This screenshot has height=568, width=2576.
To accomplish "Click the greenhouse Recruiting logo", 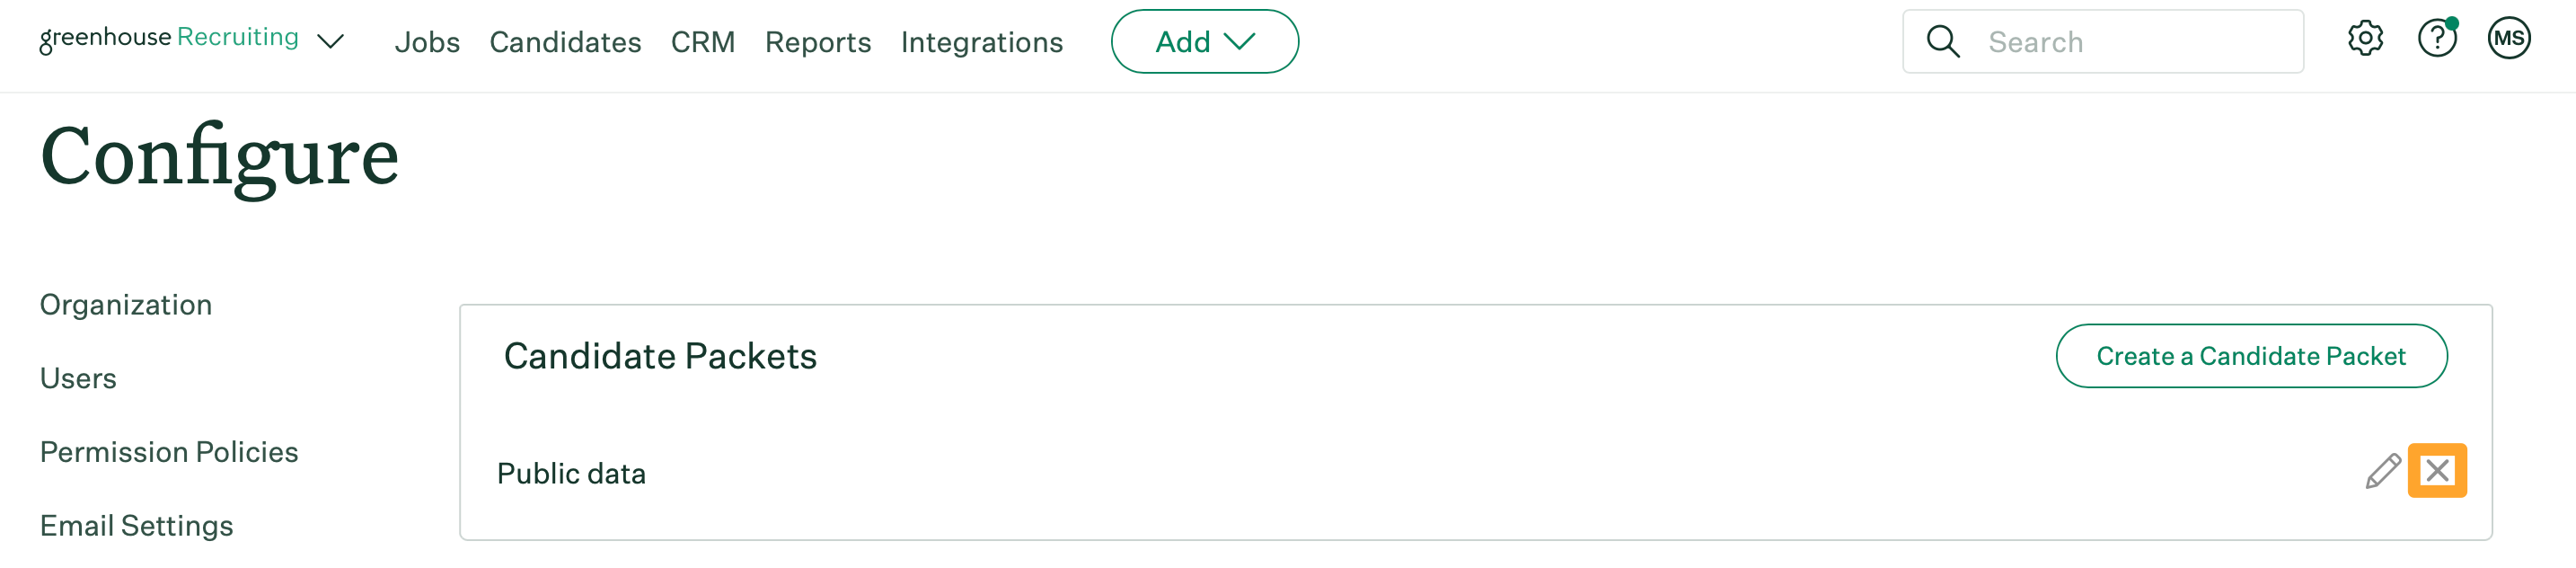I will point(168,39).
